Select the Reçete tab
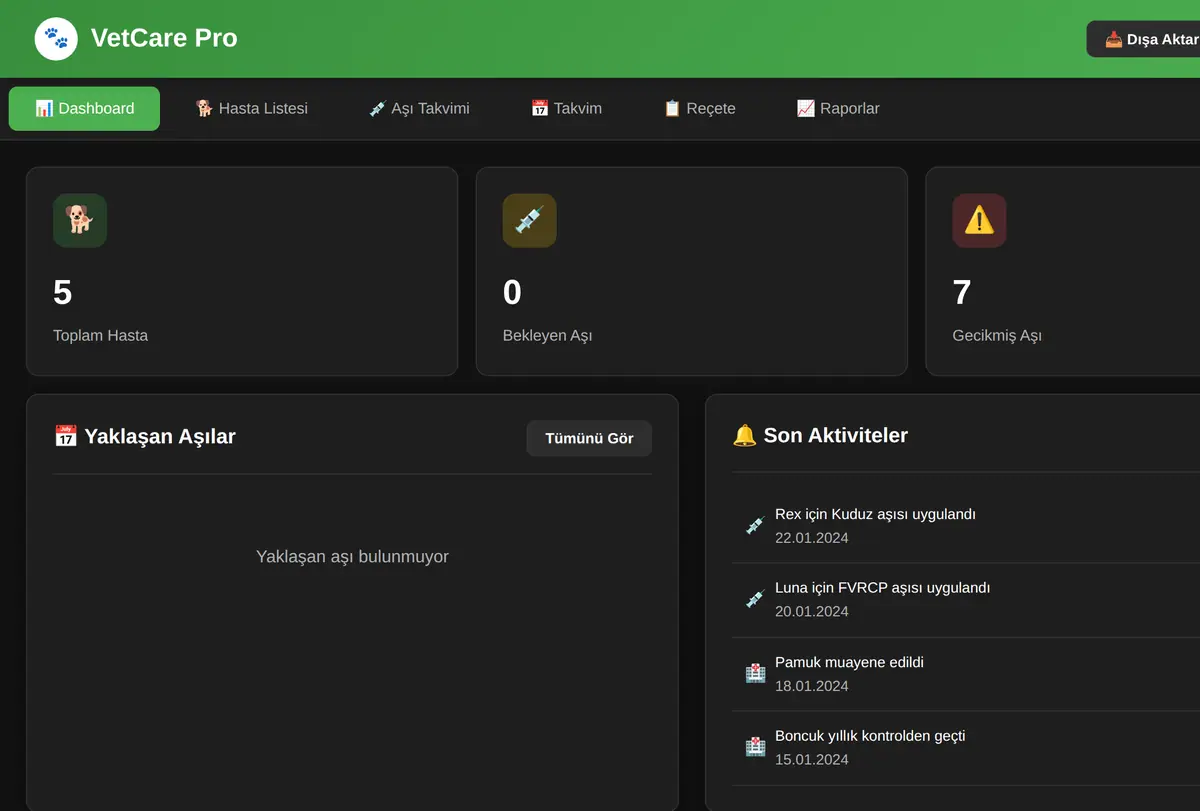The width and height of the screenshot is (1200, 811). 699,108
